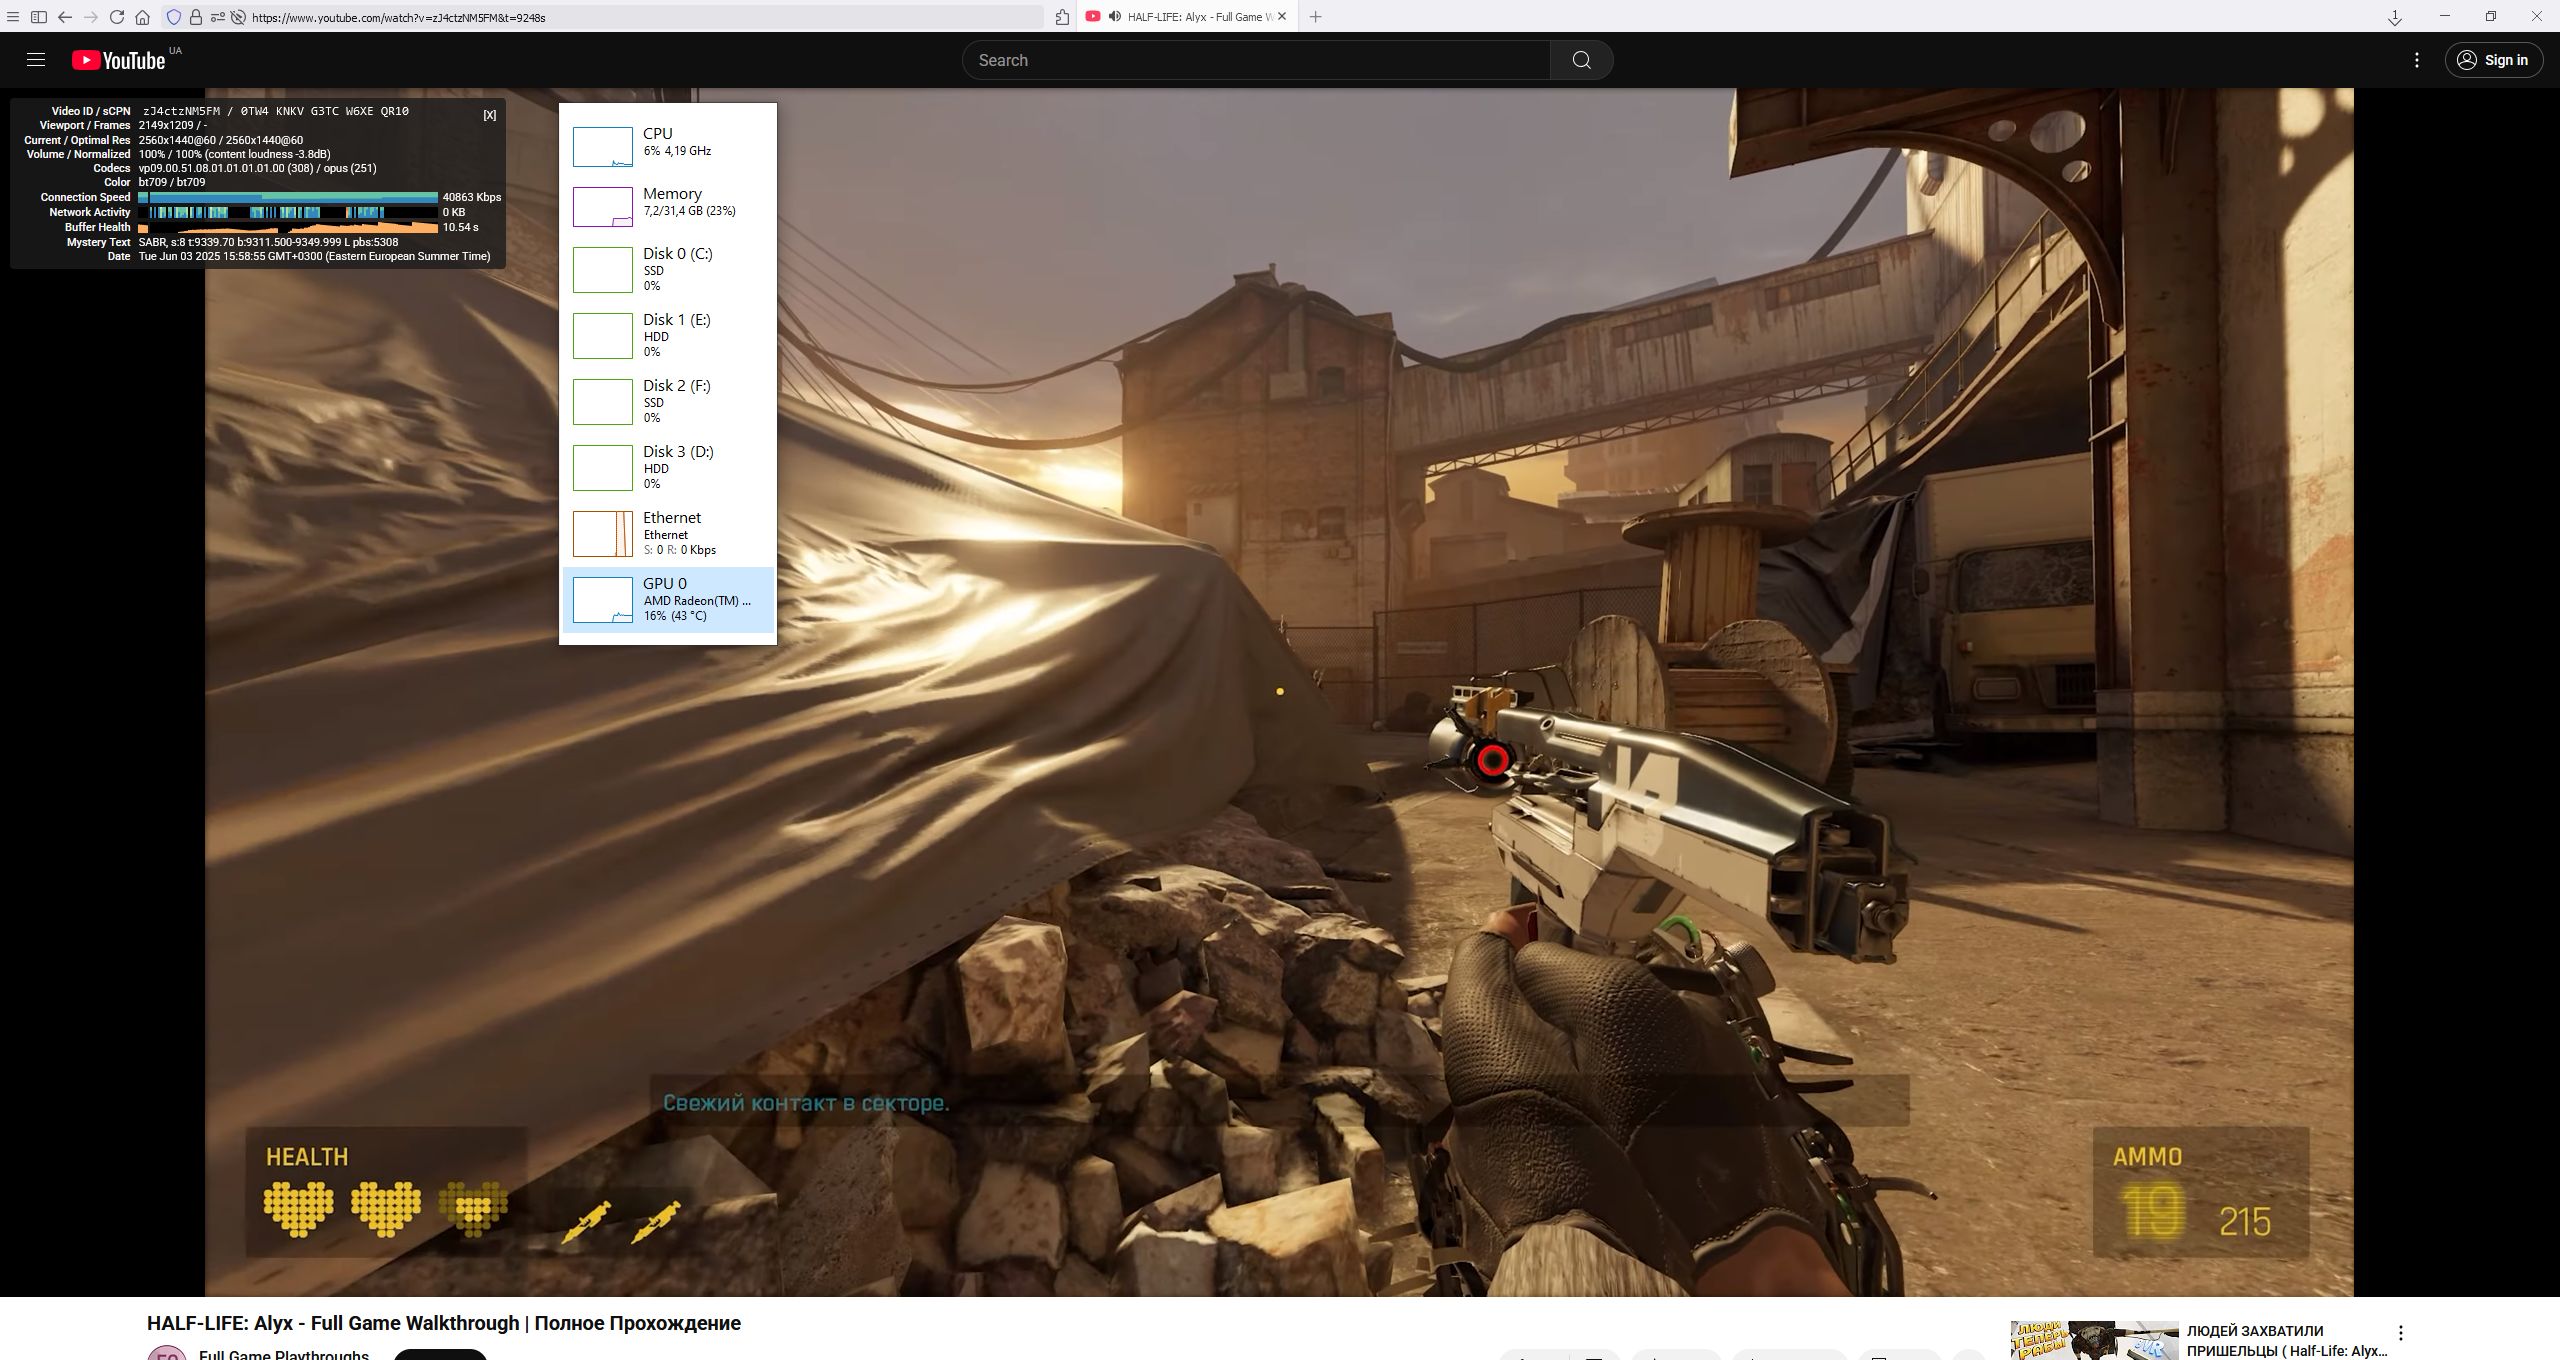Open the browser home page
The image size is (2560, 1360).
tap(143, 17)
